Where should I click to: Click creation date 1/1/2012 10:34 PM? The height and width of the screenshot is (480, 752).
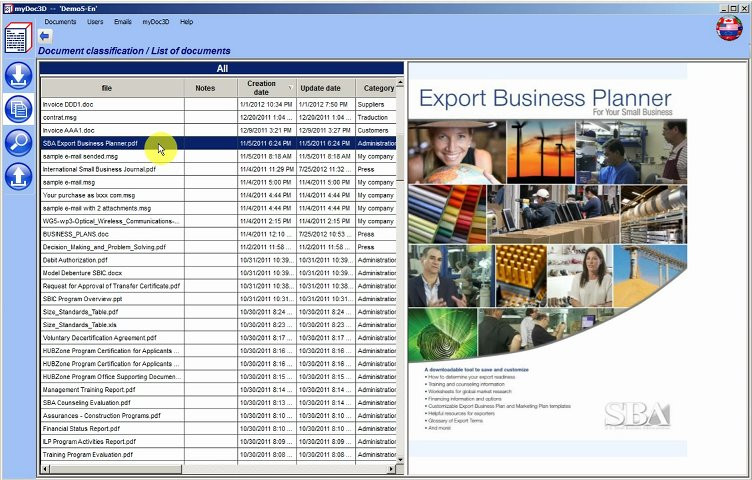(266, 104)
